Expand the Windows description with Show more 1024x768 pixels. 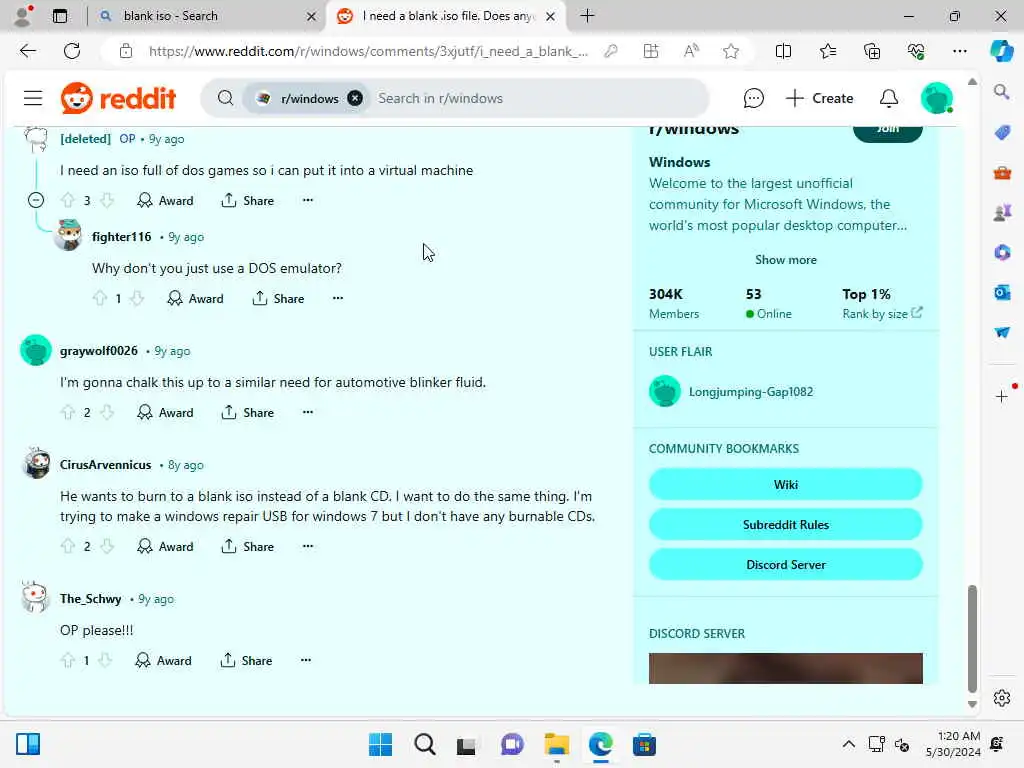tap(786, 259)
